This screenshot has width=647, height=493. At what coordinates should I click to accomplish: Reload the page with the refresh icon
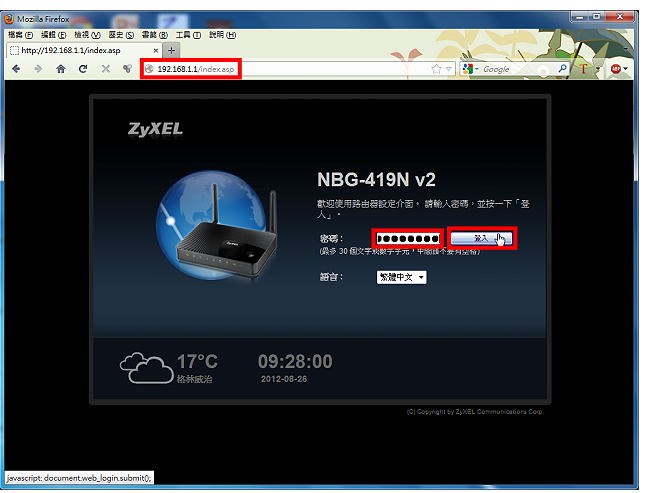coord(83,69)
